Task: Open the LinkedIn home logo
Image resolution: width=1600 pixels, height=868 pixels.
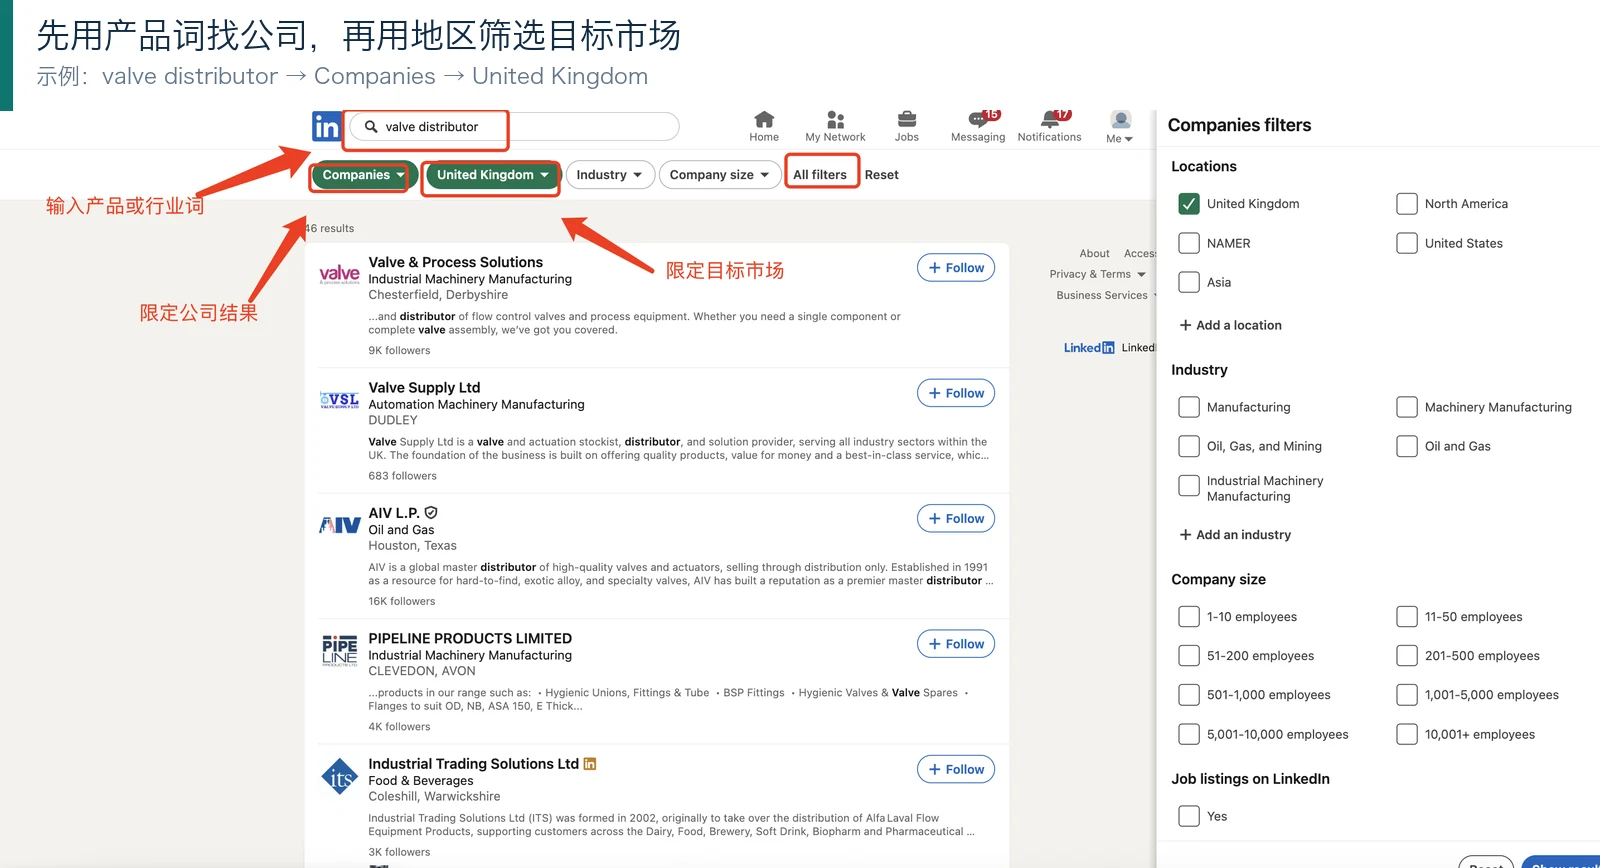Action: (x=326, y=127)
